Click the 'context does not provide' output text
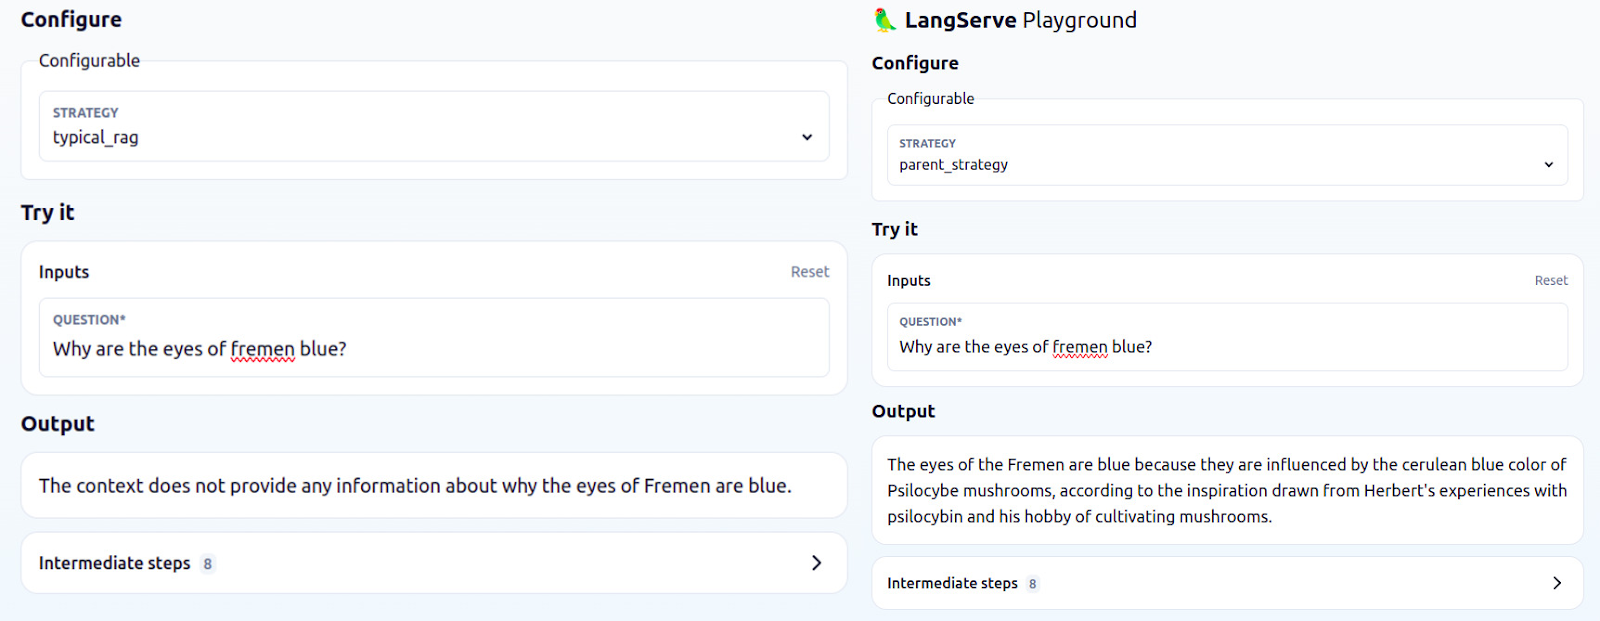The image size is (1600, 621). (415, 486)
